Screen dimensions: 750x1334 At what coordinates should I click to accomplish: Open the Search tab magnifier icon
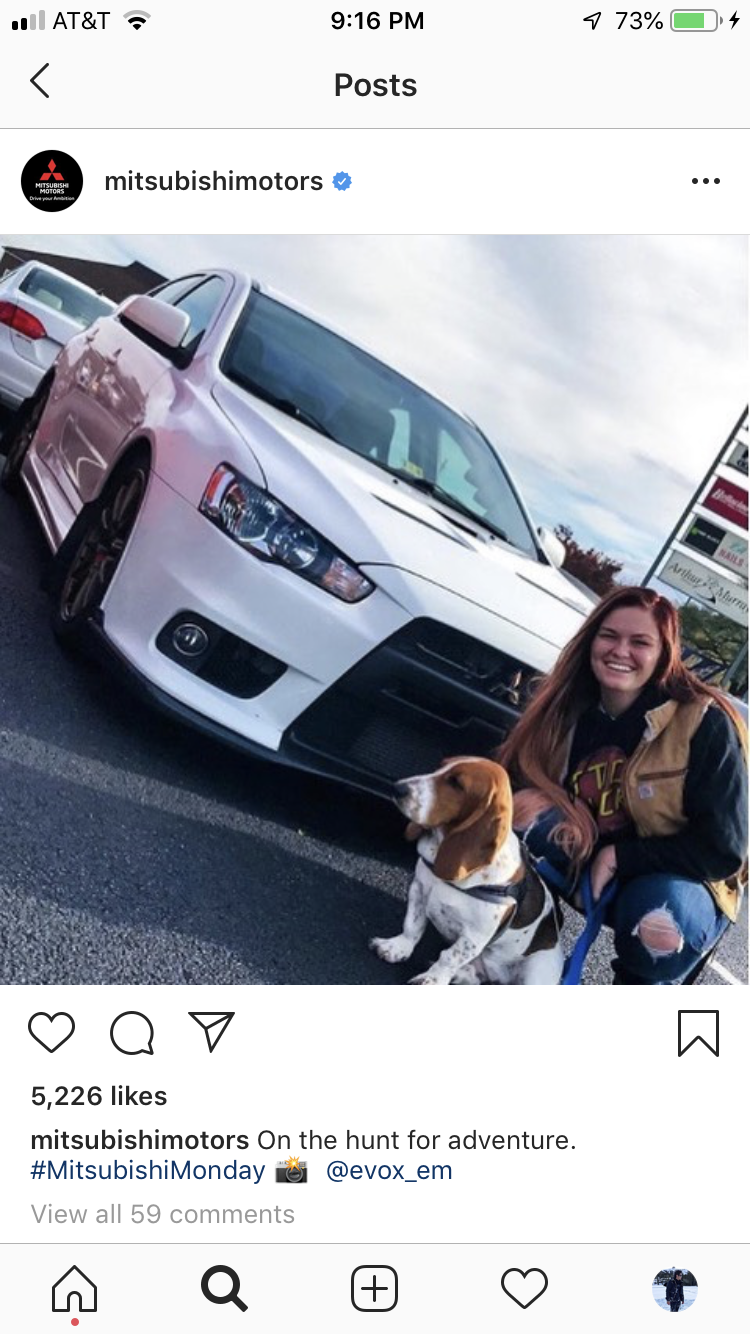point(224,1288)
